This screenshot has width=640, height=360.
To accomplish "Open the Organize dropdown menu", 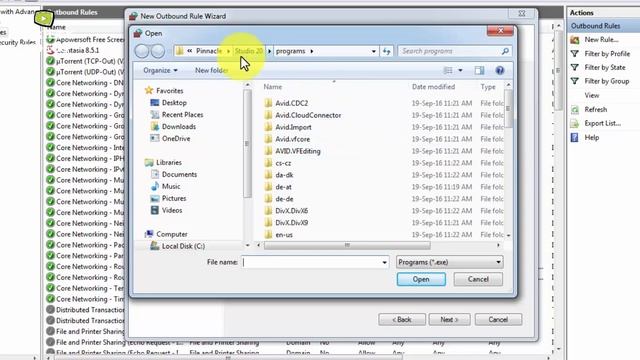I will coord(160,70).
